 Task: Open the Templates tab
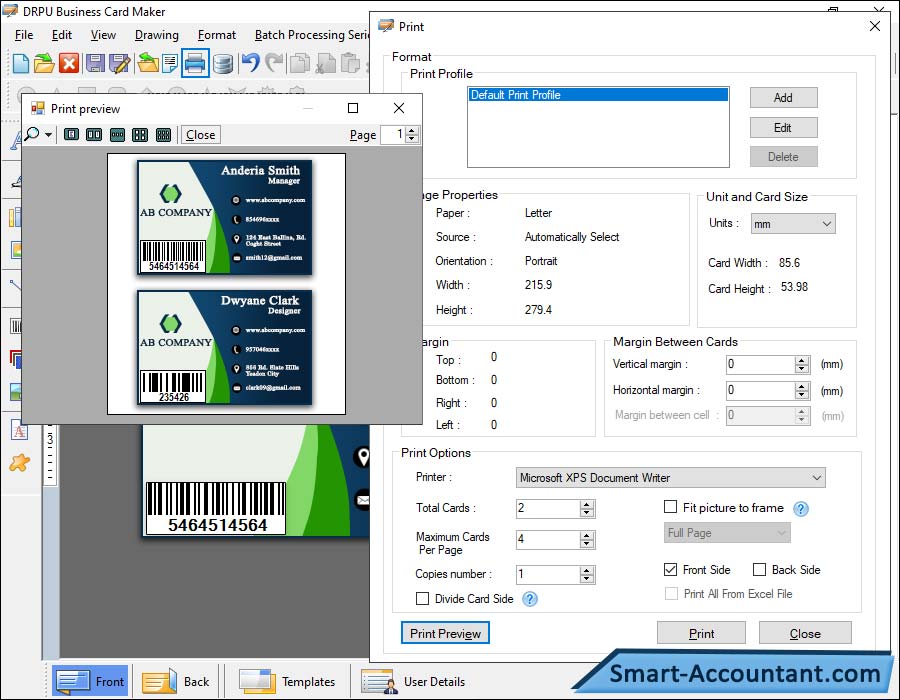pyautogui.click(x=287, y=681)
